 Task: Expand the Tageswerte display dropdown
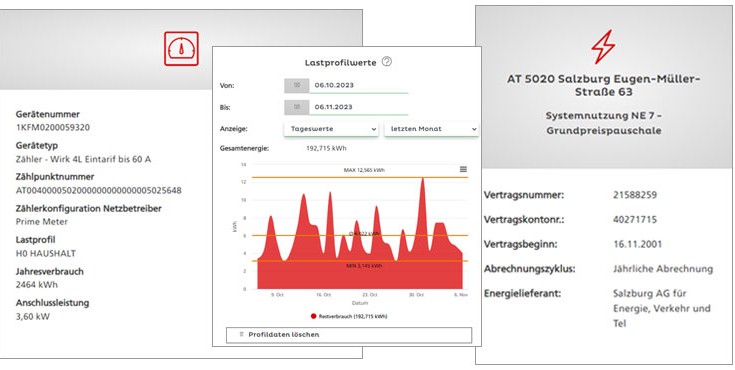[331, 129]
